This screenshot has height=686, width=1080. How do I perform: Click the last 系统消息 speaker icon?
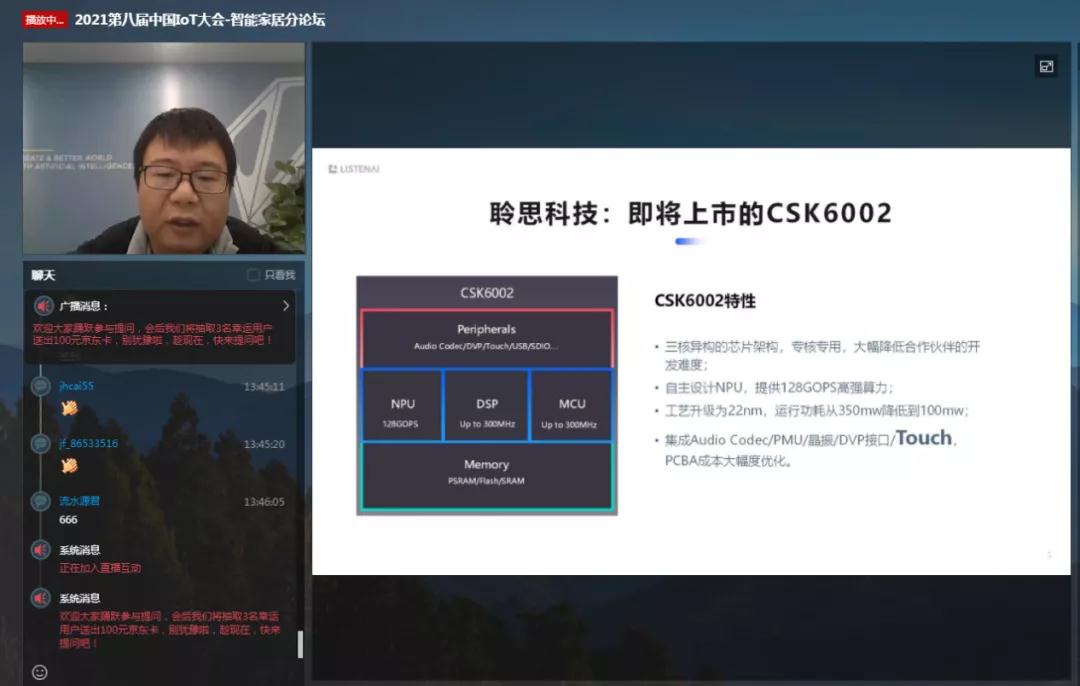[40, 598]
